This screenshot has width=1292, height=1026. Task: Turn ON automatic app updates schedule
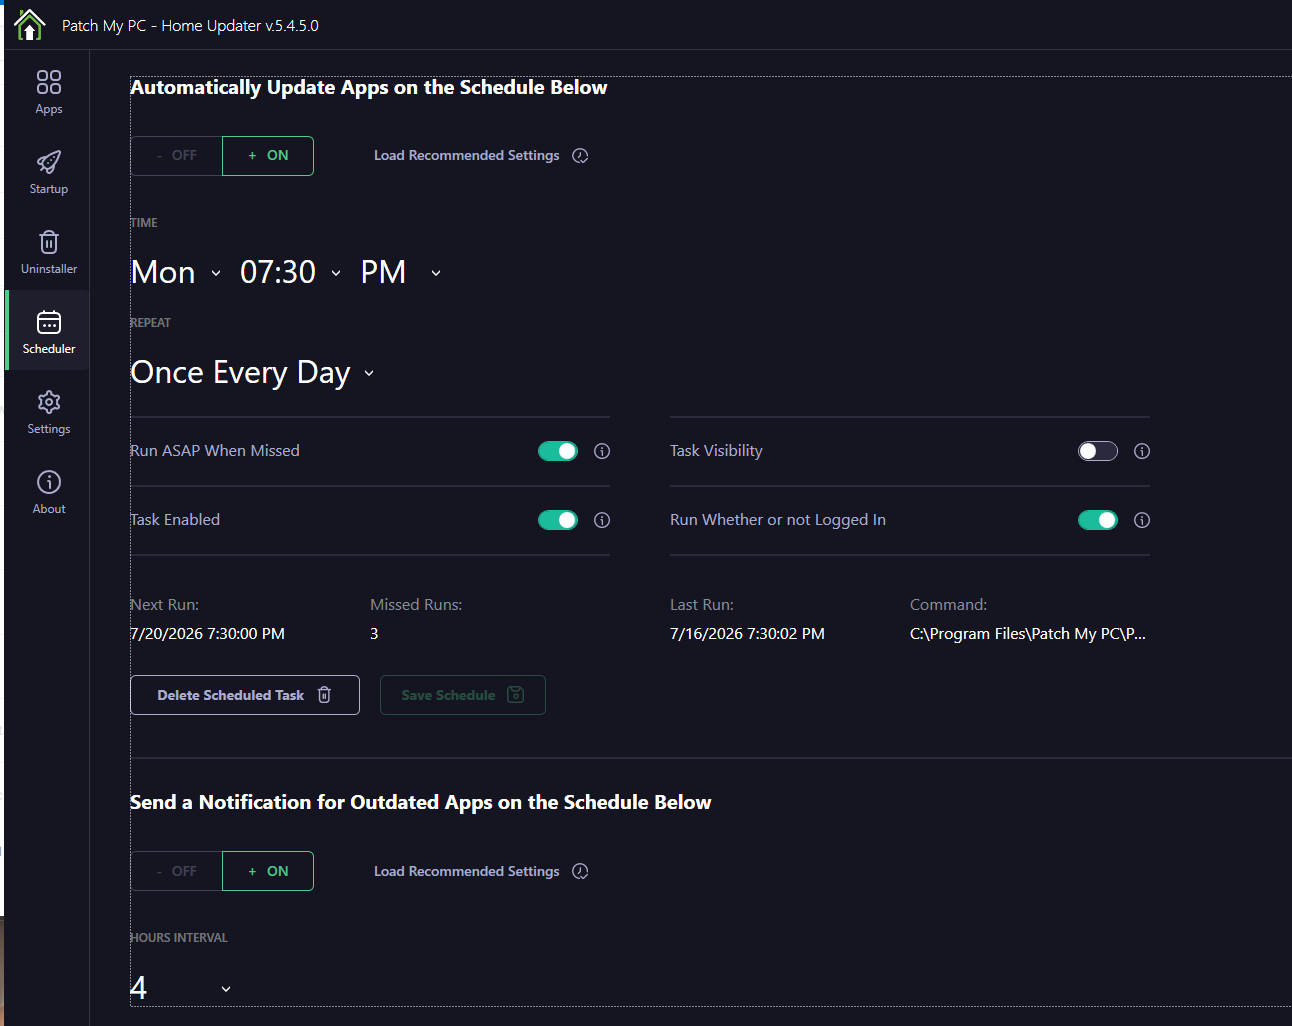click(x=268, y=156)
